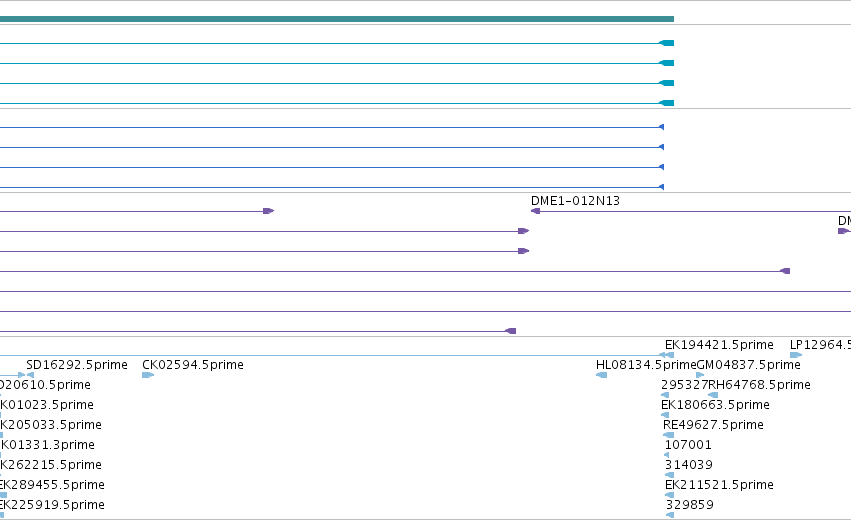Select the arrow marker under 329859

(x=670, y=515)
